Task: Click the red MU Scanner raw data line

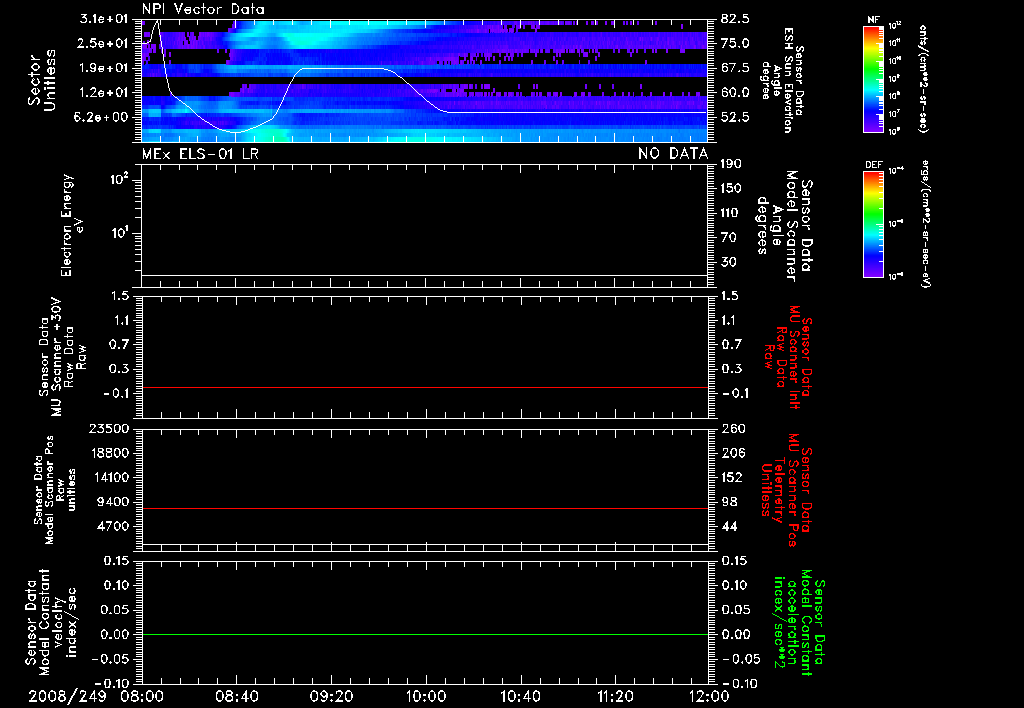Action: (424, 387)
